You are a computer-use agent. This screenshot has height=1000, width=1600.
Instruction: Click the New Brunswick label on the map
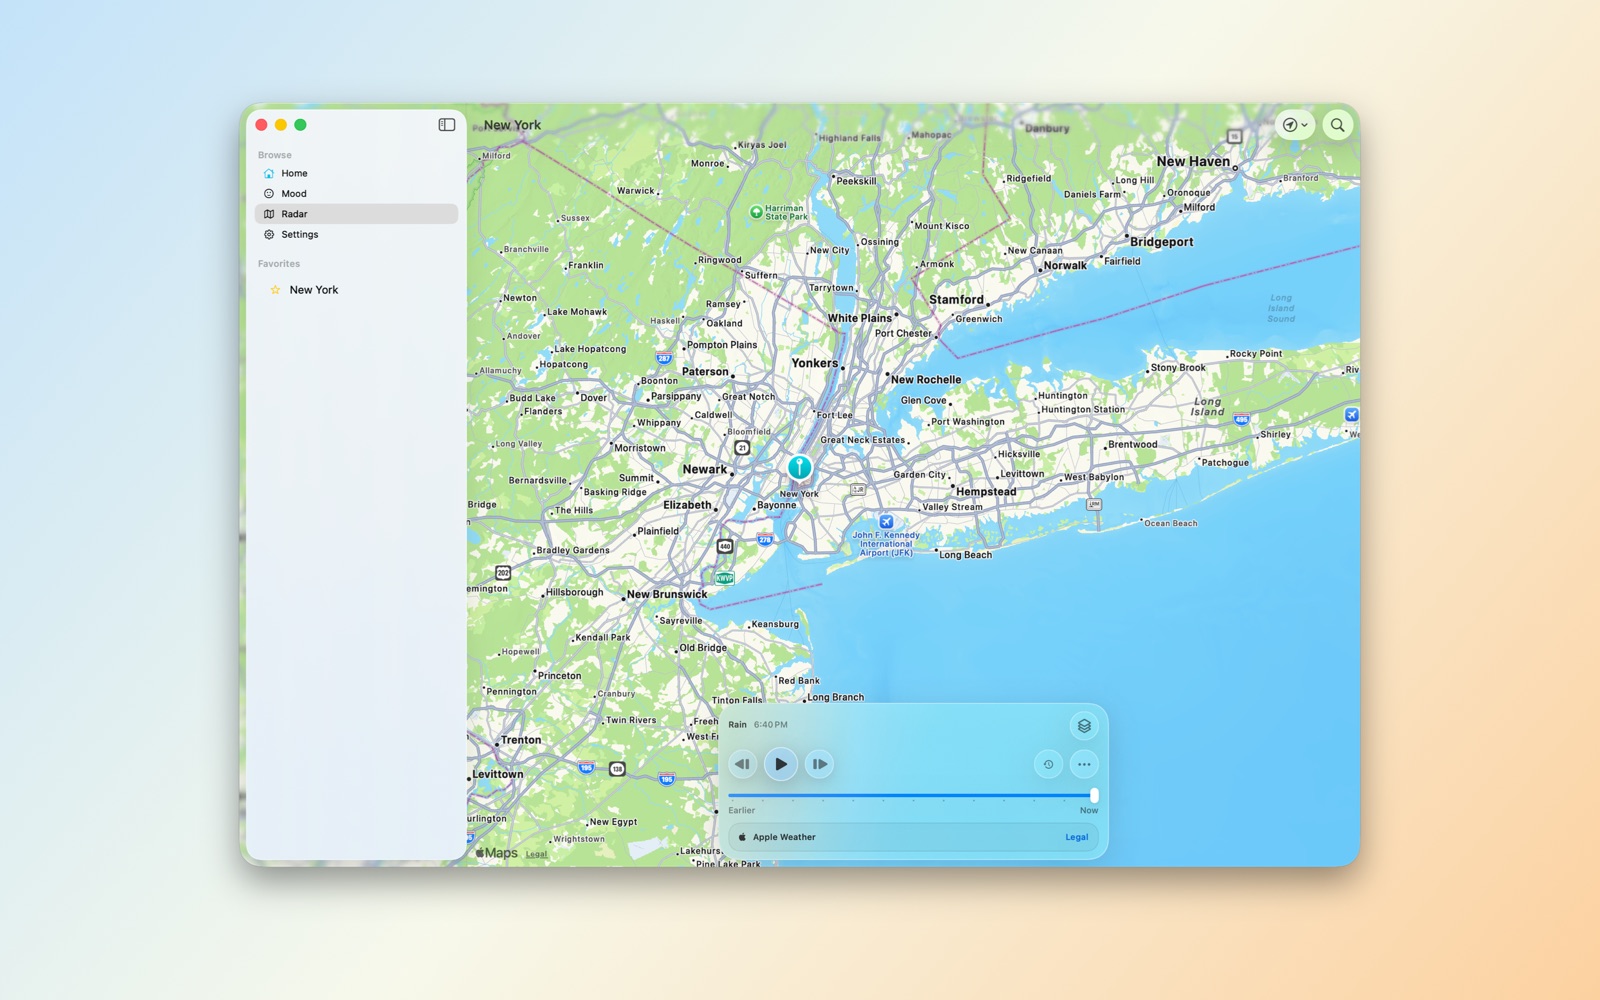pyautogui.click(x=667, y=594)
